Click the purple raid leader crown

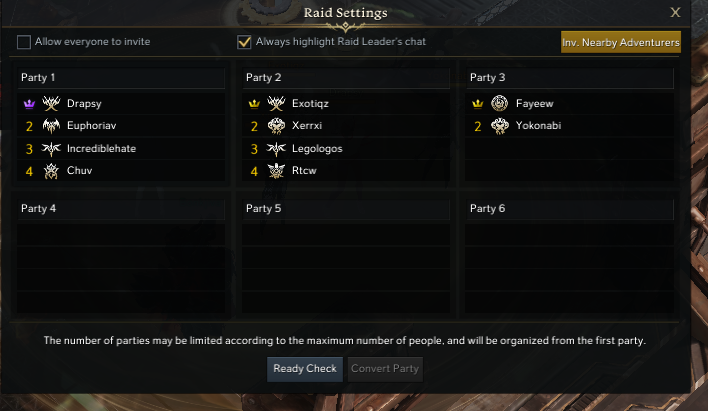(x=29, y=104)
